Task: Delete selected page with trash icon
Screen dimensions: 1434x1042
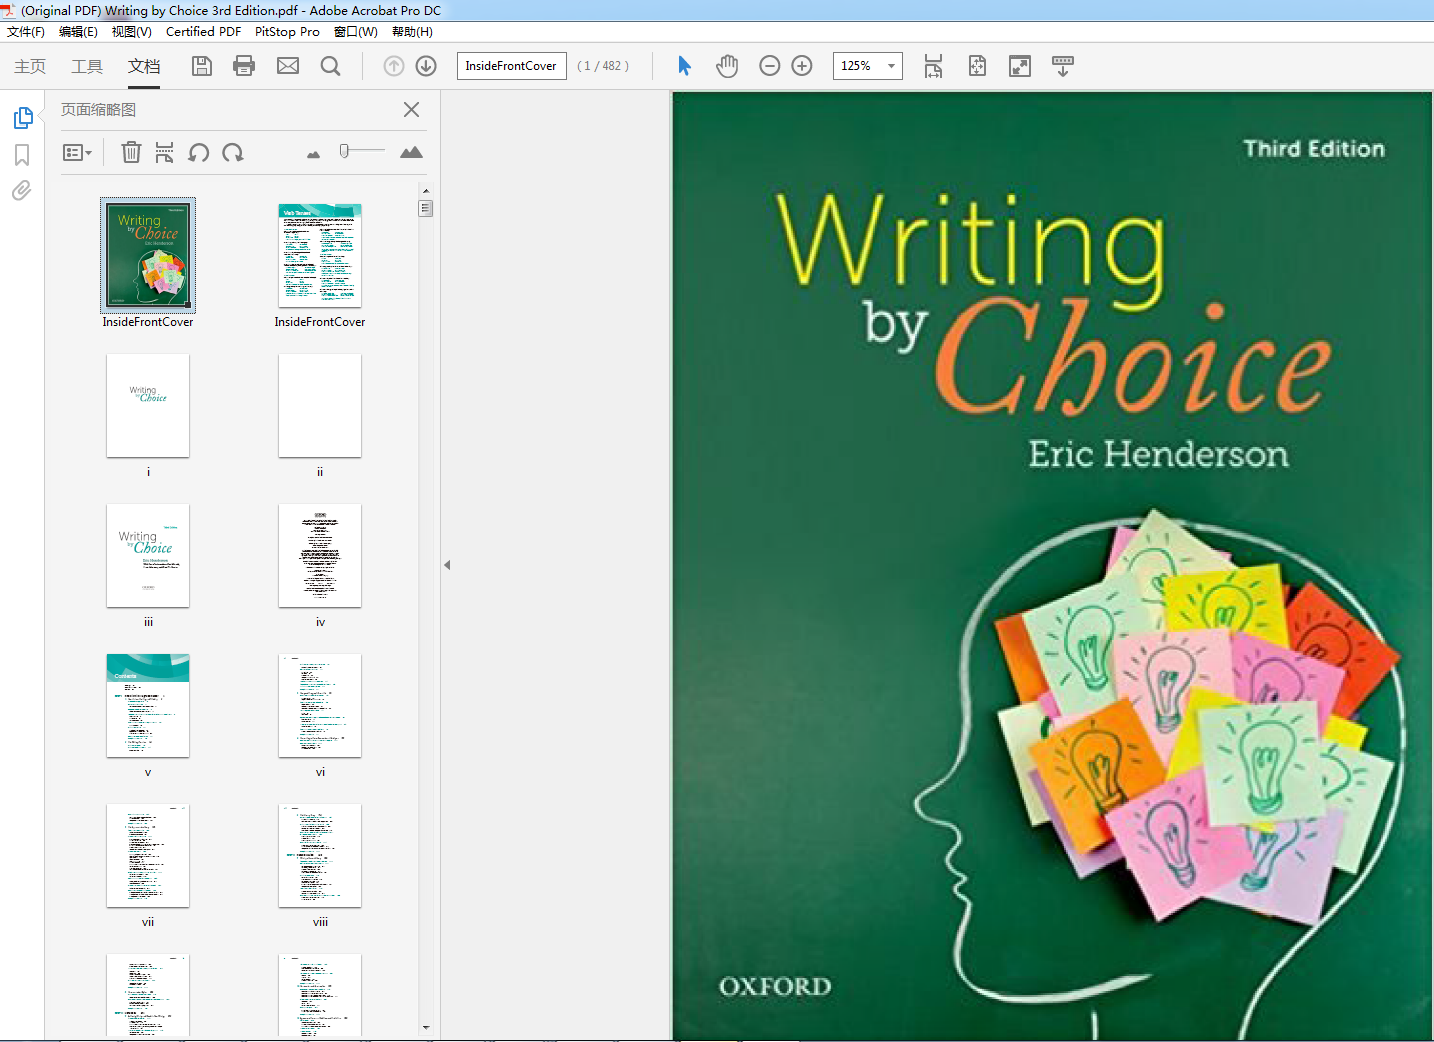Action: point(131,152)
